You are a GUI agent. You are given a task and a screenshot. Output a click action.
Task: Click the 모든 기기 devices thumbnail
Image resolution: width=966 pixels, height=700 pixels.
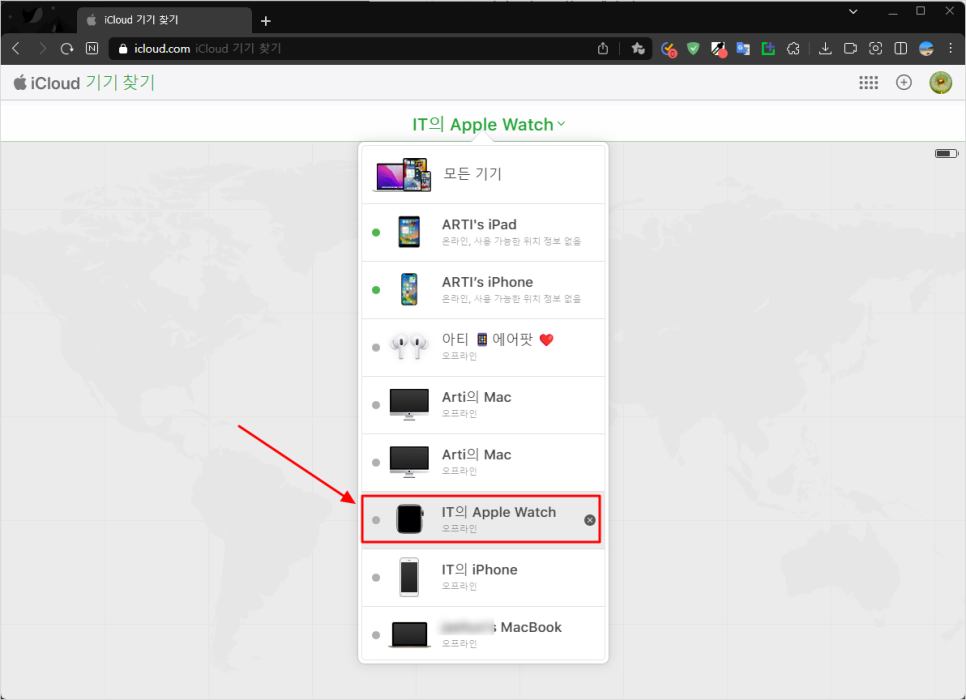(x=404, y=174)
